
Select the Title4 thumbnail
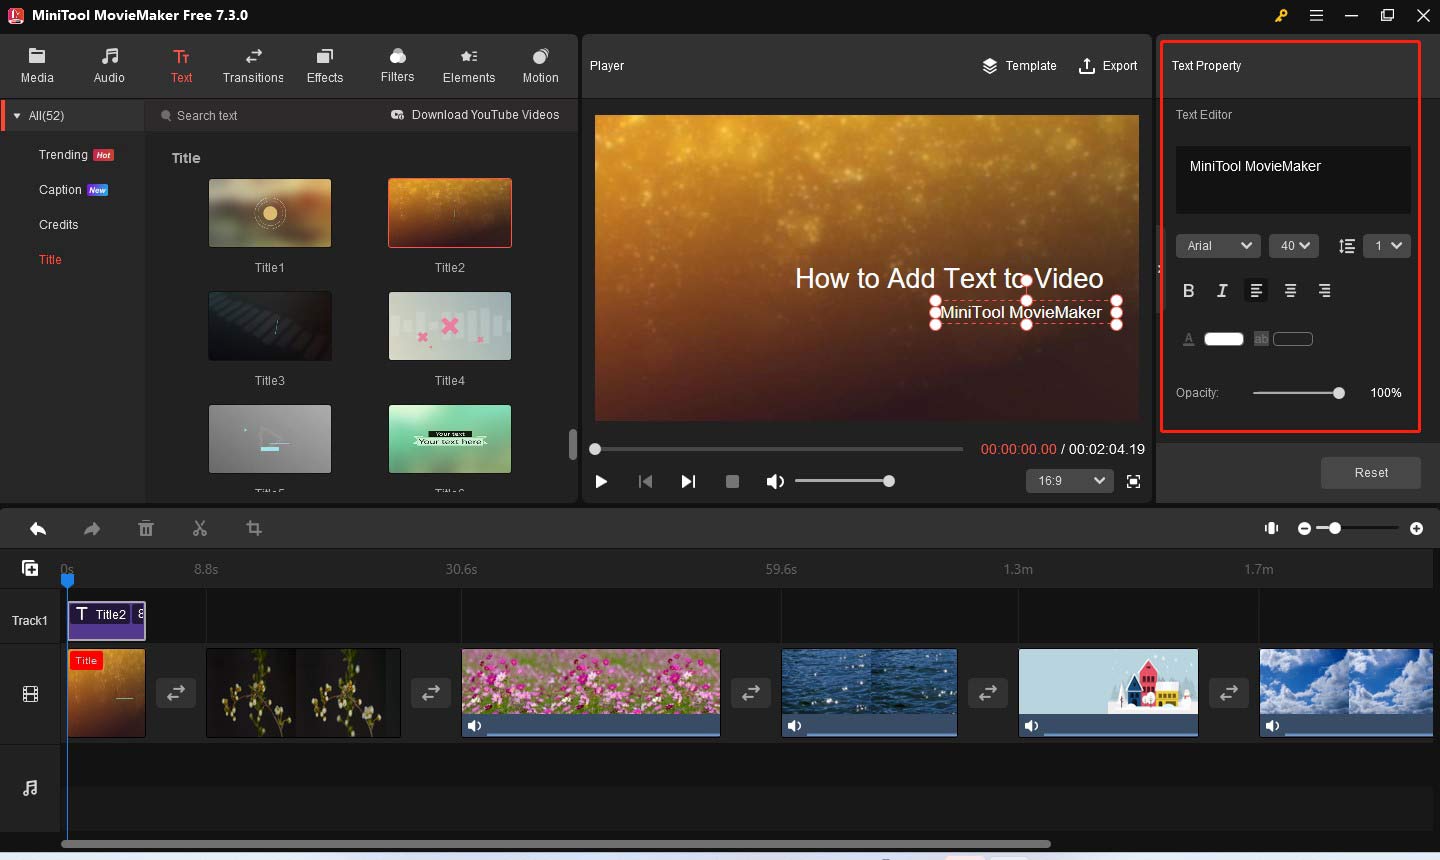point(450,326)
